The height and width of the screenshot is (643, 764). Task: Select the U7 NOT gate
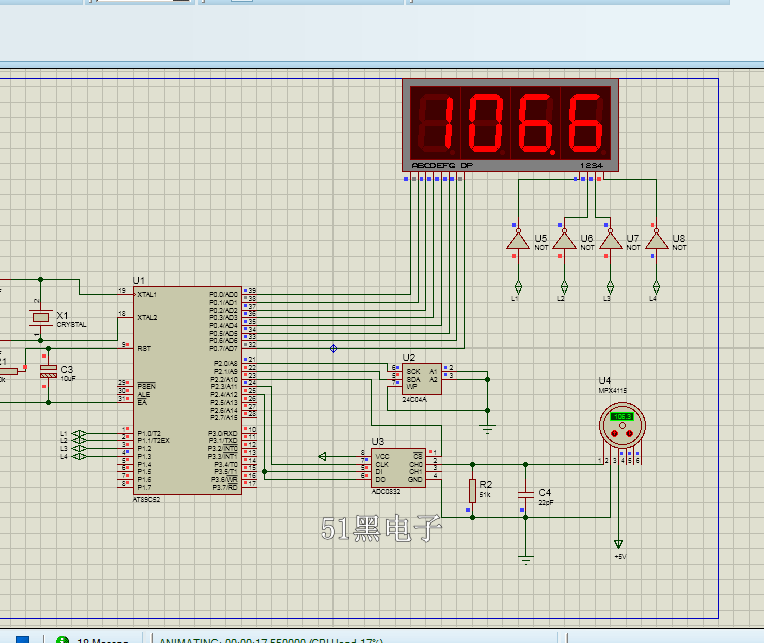(610, 240)
